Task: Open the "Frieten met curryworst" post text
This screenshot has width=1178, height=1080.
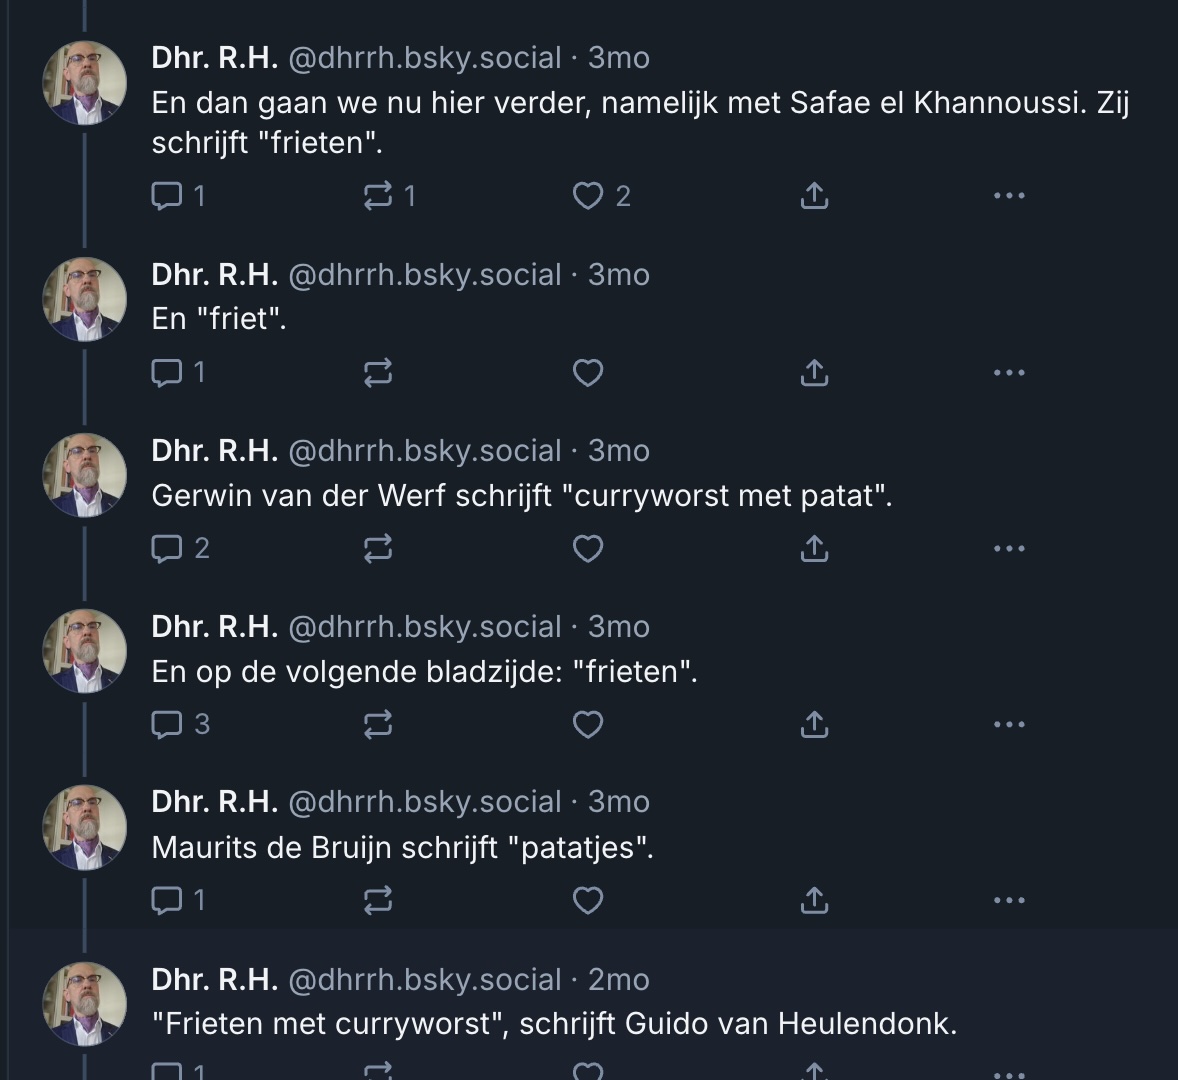Action: (554, 1024)
